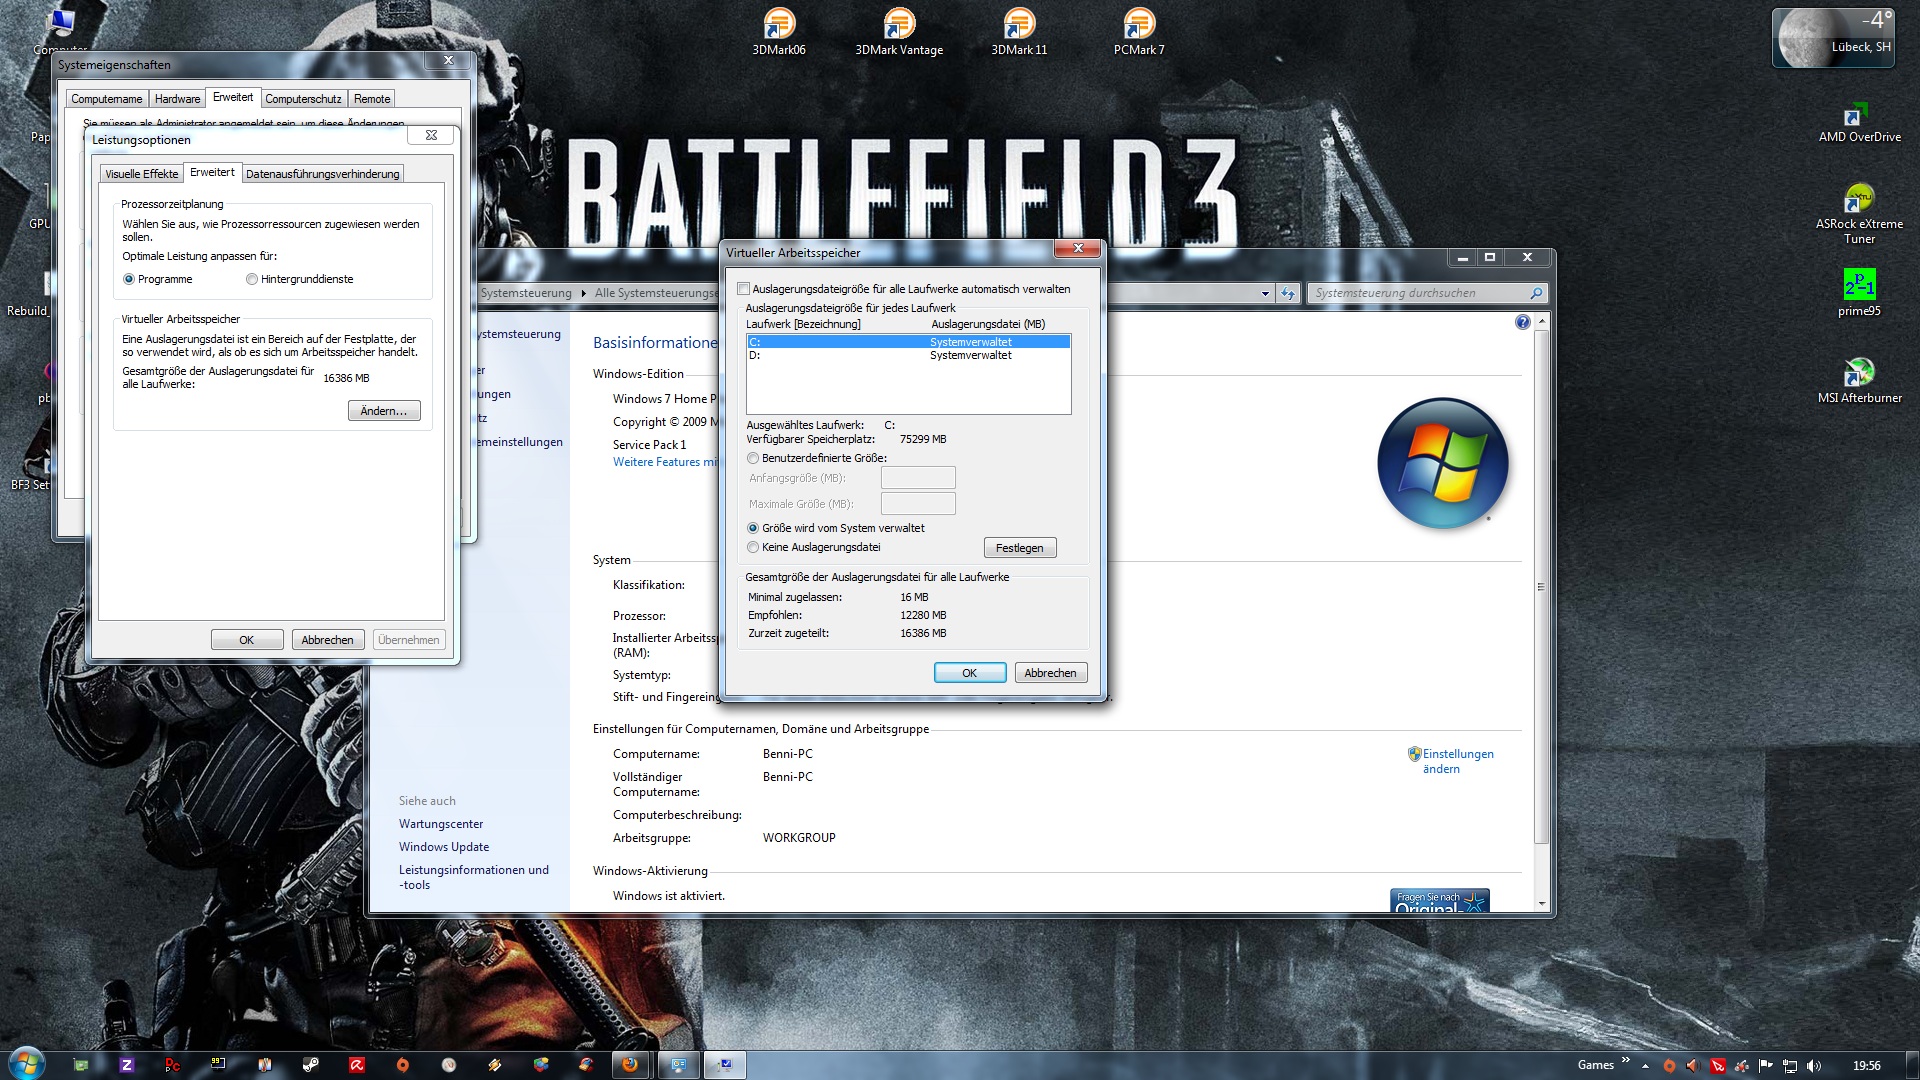Viewport: 1920px width, 1080px height.
Task: Enable automatic paging file management checkbox
Action: (743, 289)
